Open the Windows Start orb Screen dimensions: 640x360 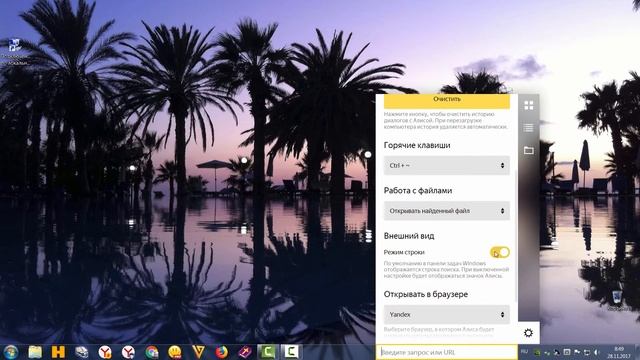coord(11,352)
